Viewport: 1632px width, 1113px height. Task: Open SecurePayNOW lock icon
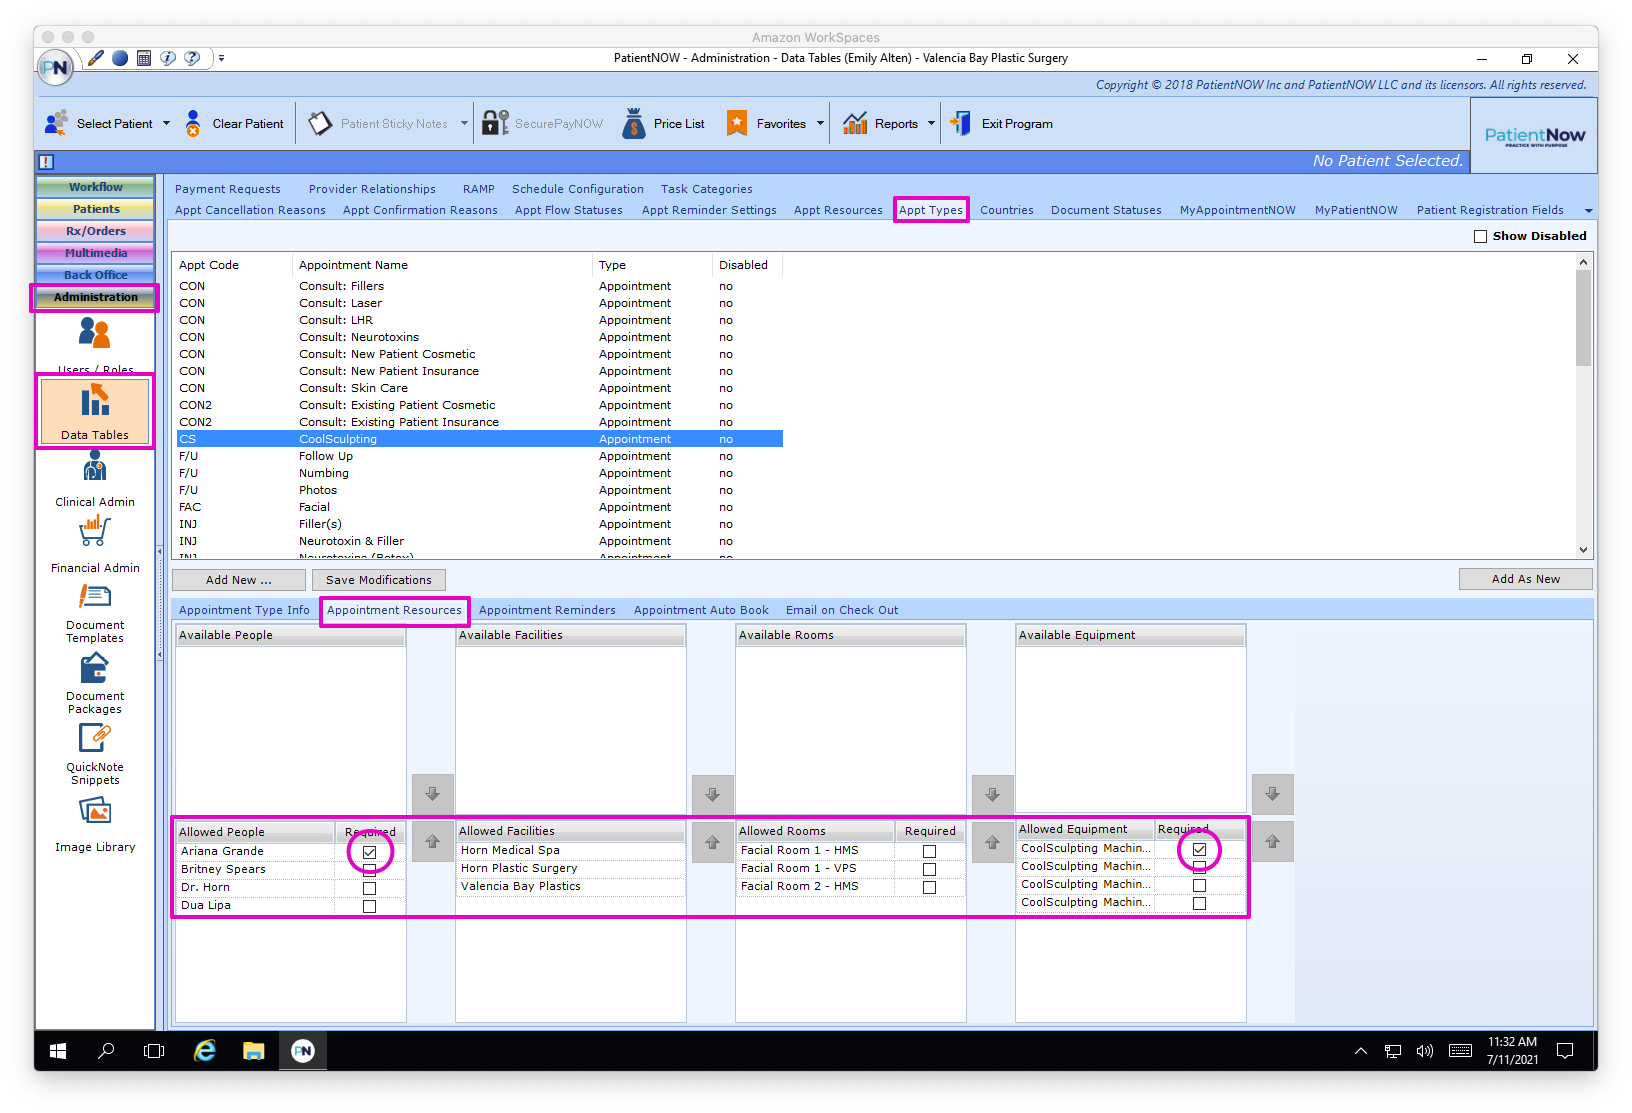[496, 123]
